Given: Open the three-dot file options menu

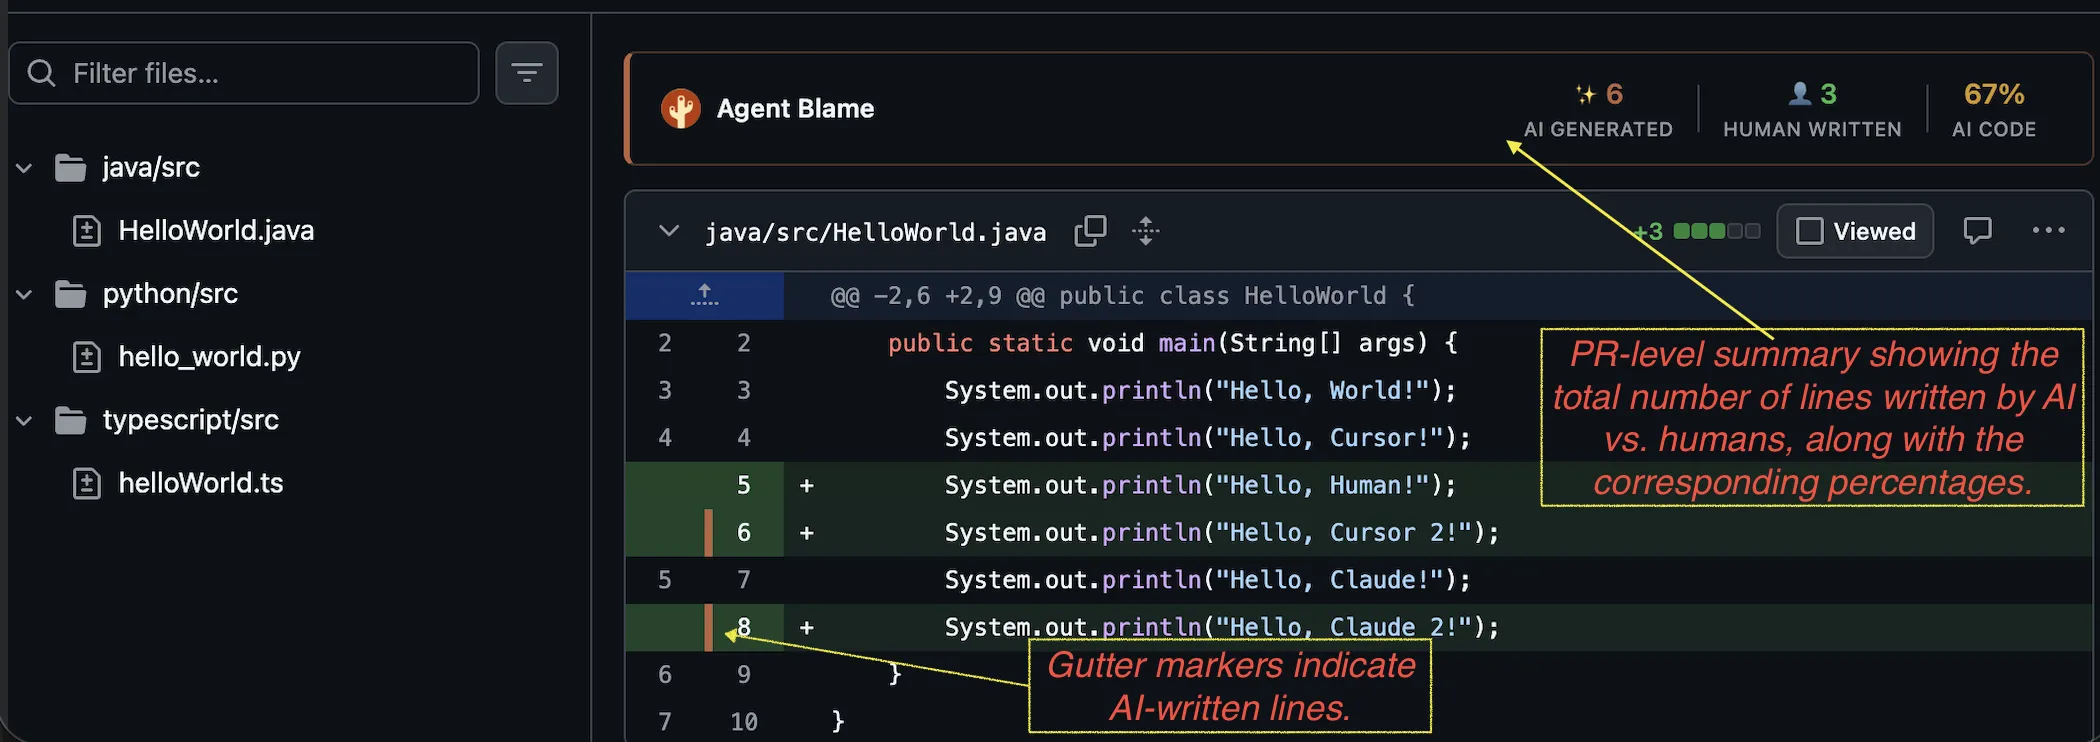Looking at the screenshot, I should 2047,231.
